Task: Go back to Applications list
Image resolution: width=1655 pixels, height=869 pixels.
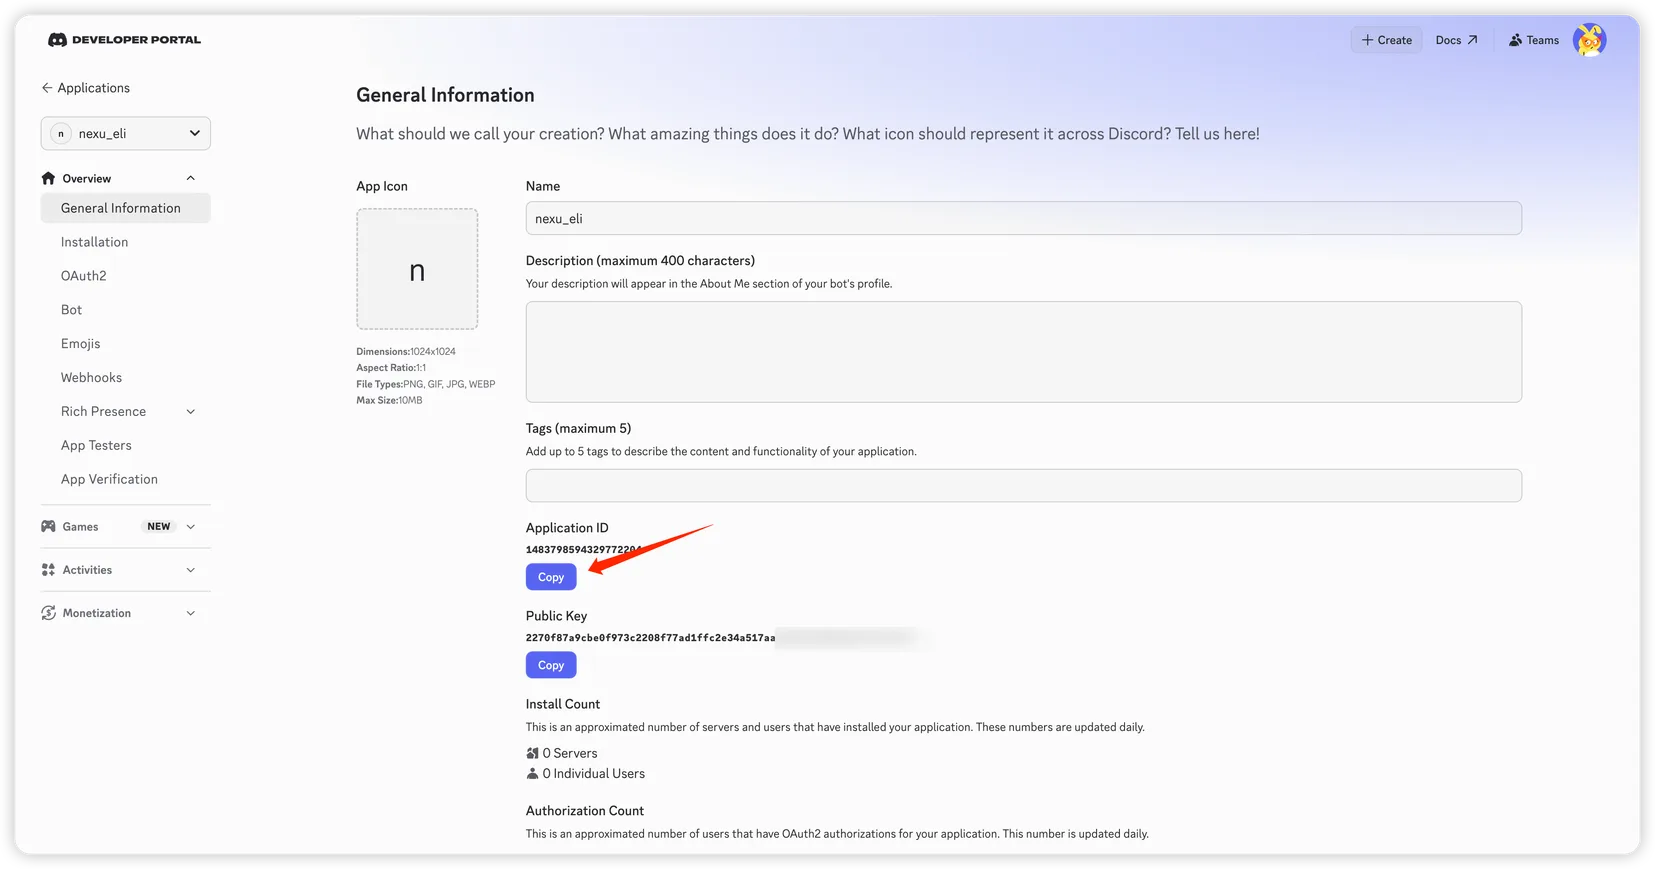Action: [x=86, y=88]
